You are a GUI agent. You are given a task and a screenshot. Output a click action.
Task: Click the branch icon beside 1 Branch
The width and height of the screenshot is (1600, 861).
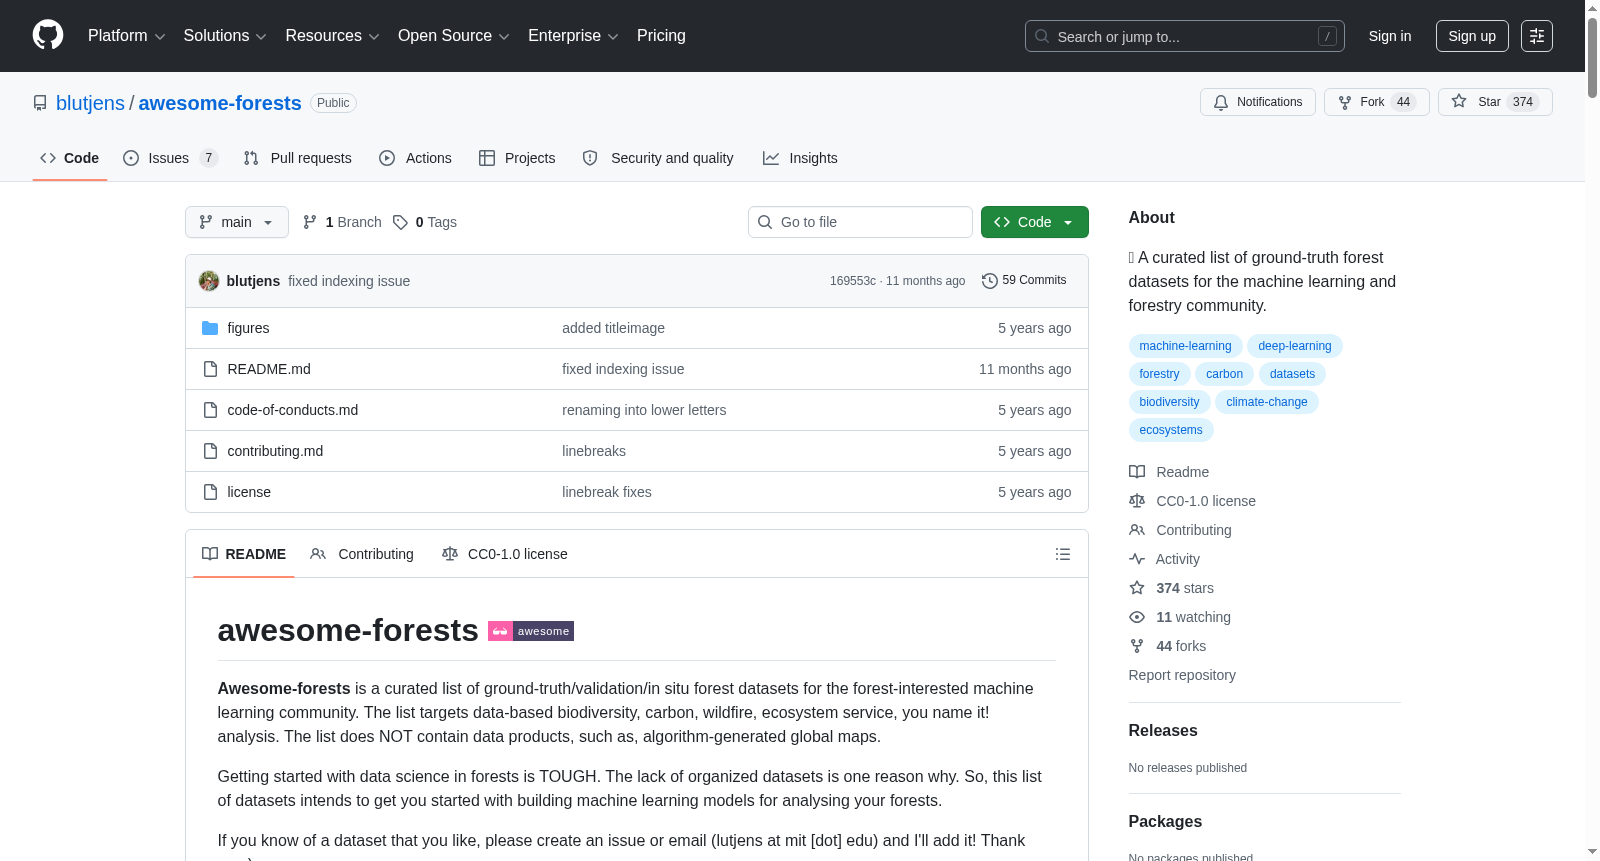(x=310, y=222)
